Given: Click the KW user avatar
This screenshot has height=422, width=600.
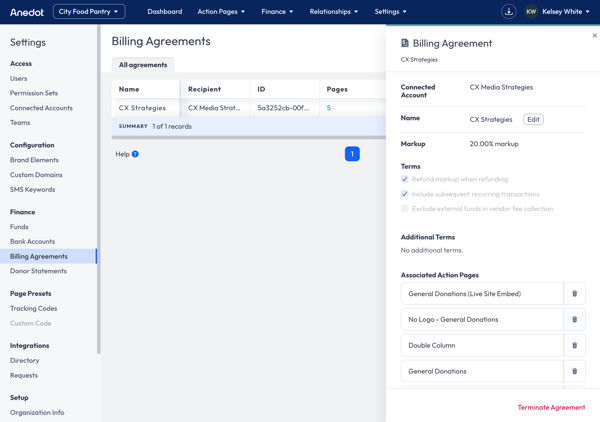Looking at the screenshot, I should pyautogui.click(x=531, y=11).
